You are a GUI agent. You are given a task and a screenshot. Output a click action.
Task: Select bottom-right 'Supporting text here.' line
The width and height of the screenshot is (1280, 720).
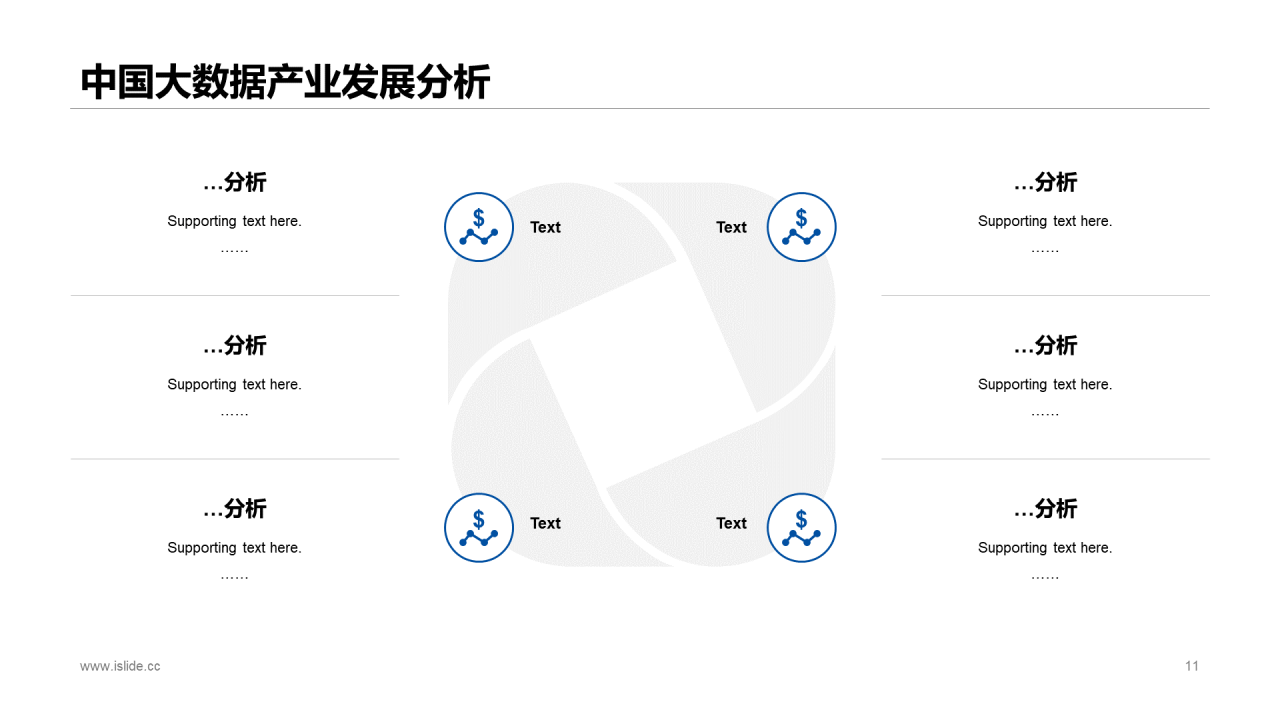pos(1045,547)
